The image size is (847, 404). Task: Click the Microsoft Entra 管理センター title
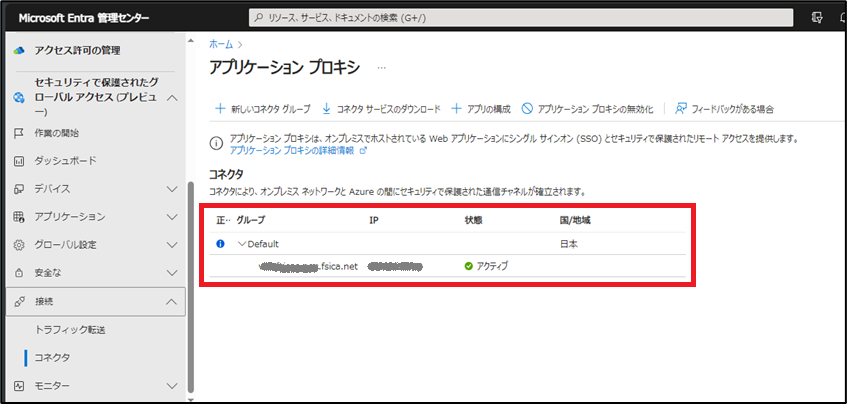tap(84, 18)
